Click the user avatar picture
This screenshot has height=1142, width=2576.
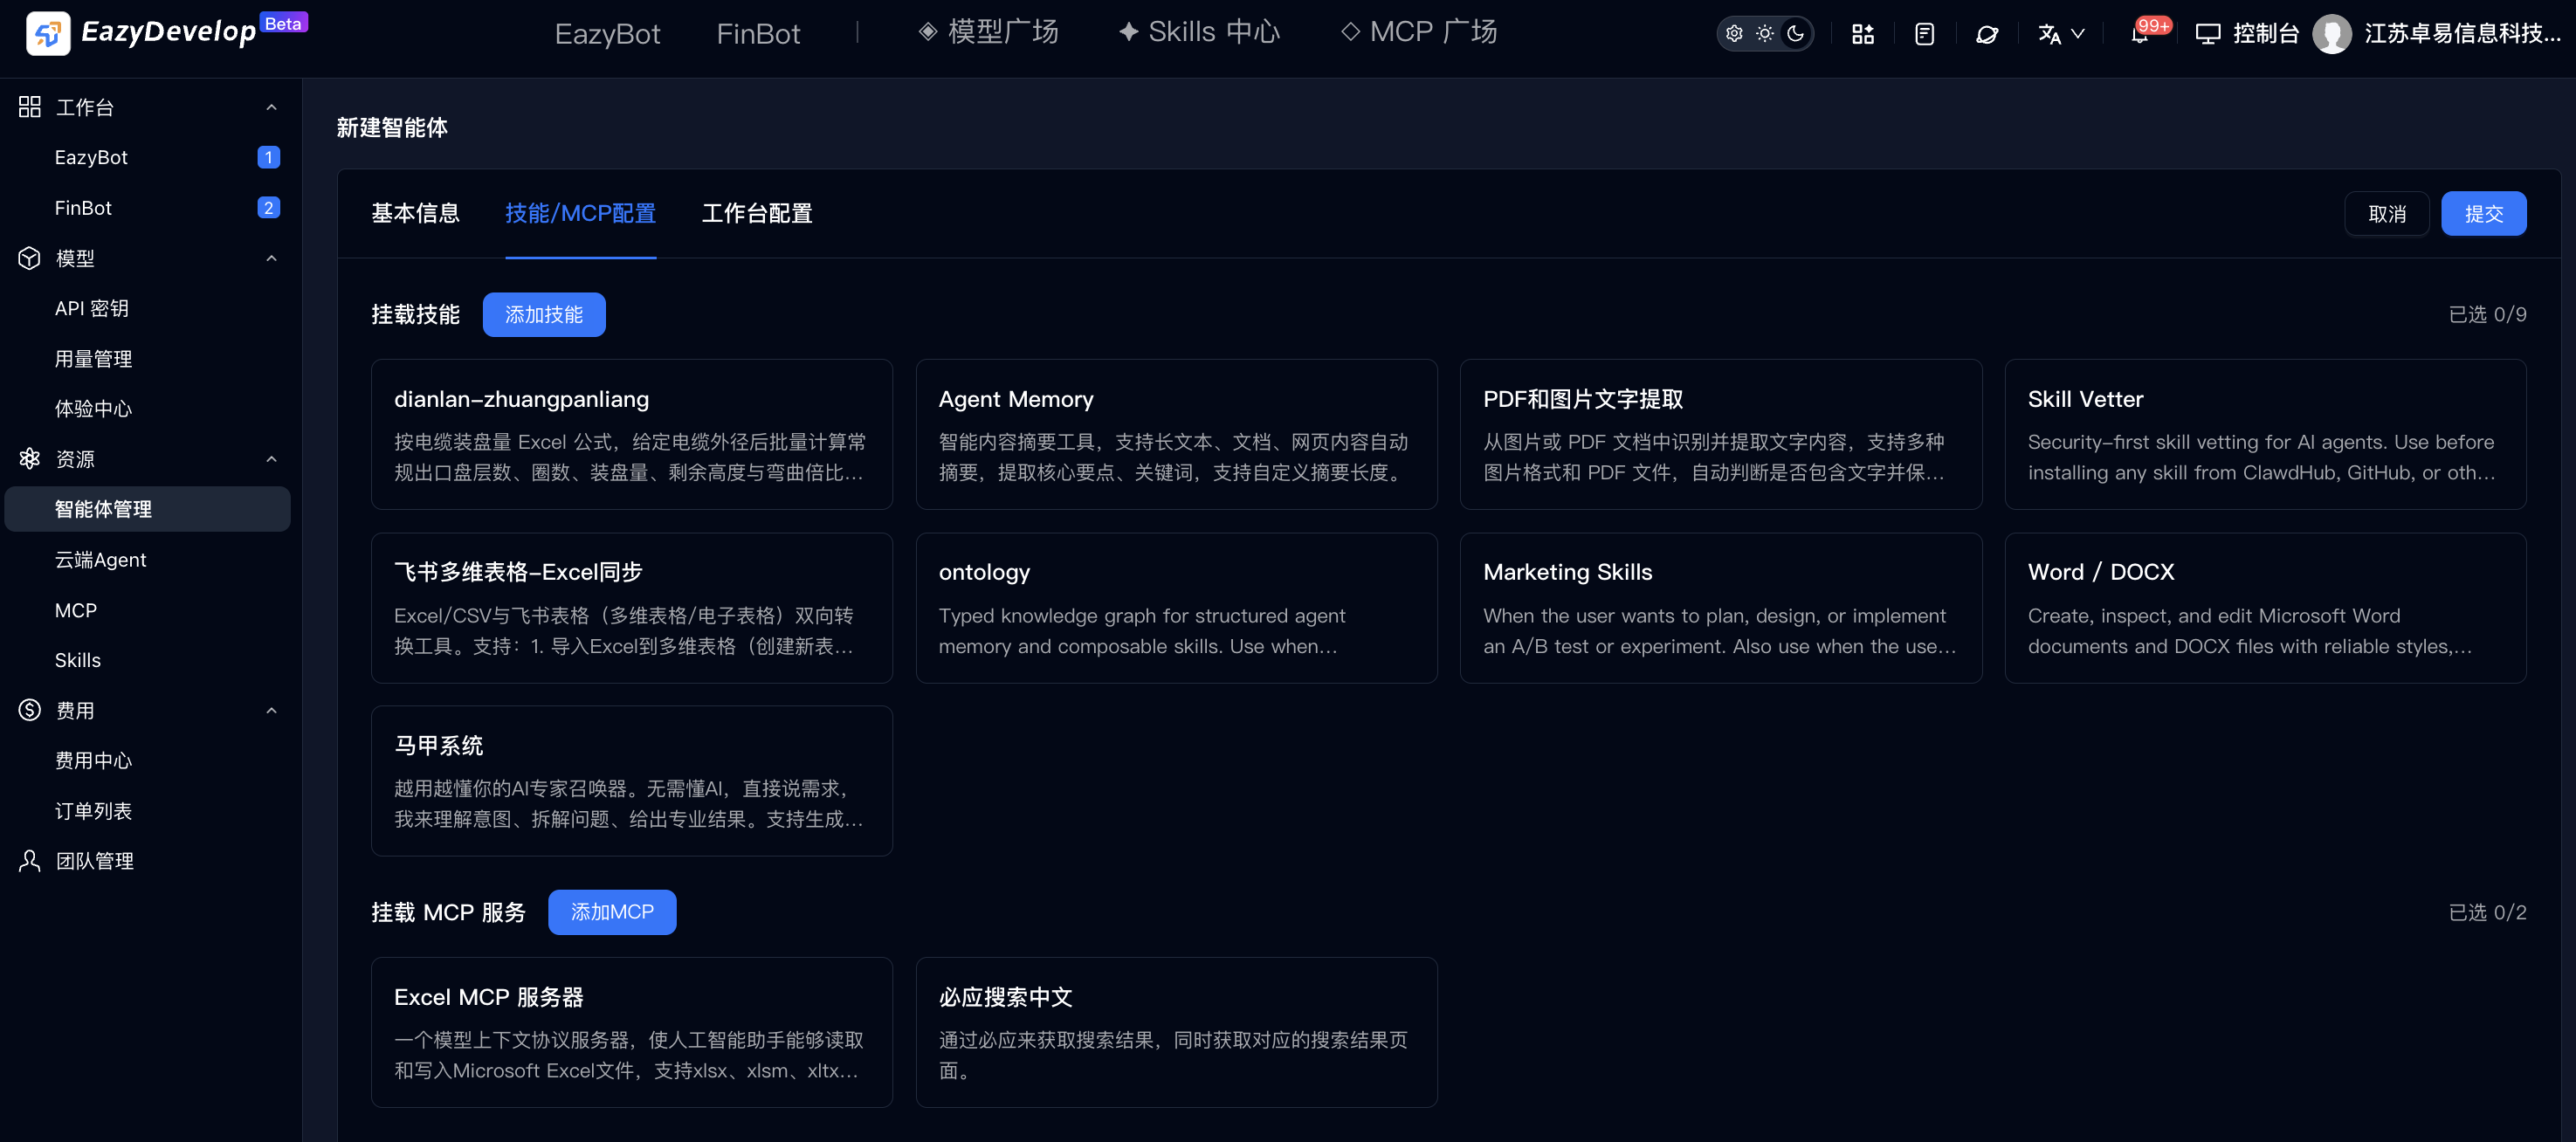point(2332,34)
